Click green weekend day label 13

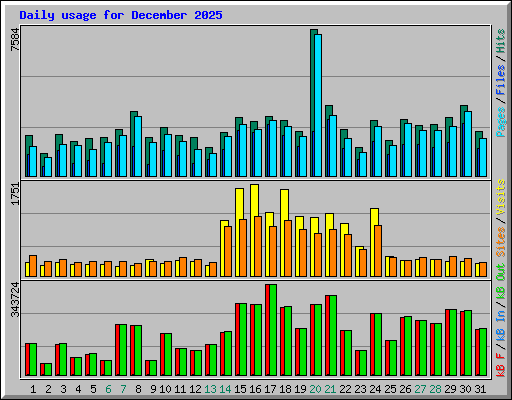click(210, 389)
